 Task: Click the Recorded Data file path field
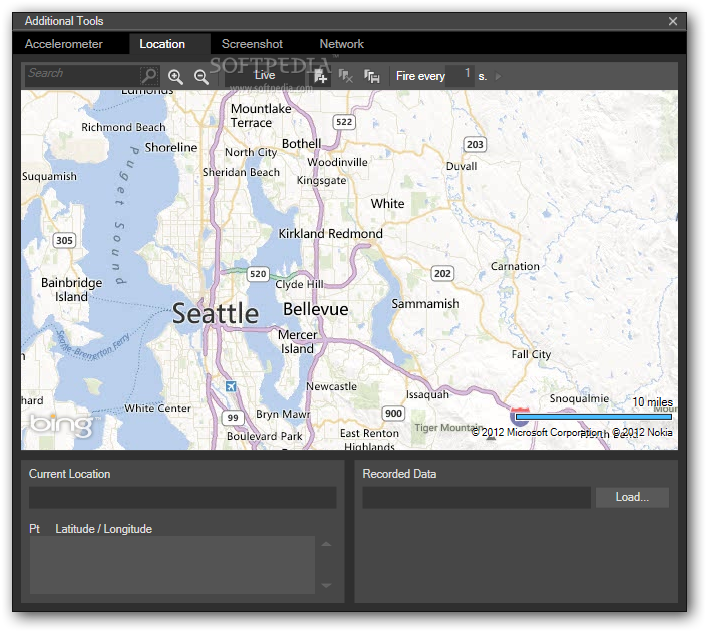coord(477,498)
